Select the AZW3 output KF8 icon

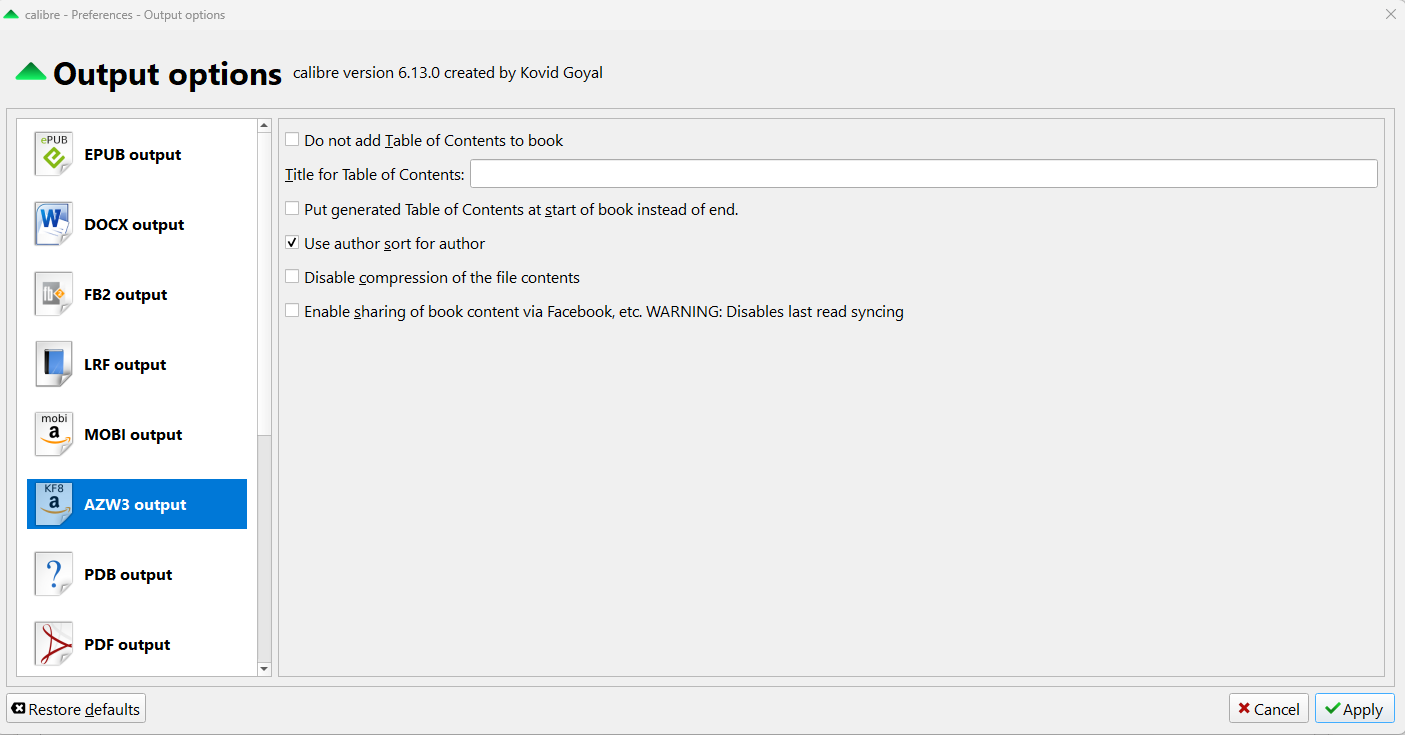pos(53,504)
